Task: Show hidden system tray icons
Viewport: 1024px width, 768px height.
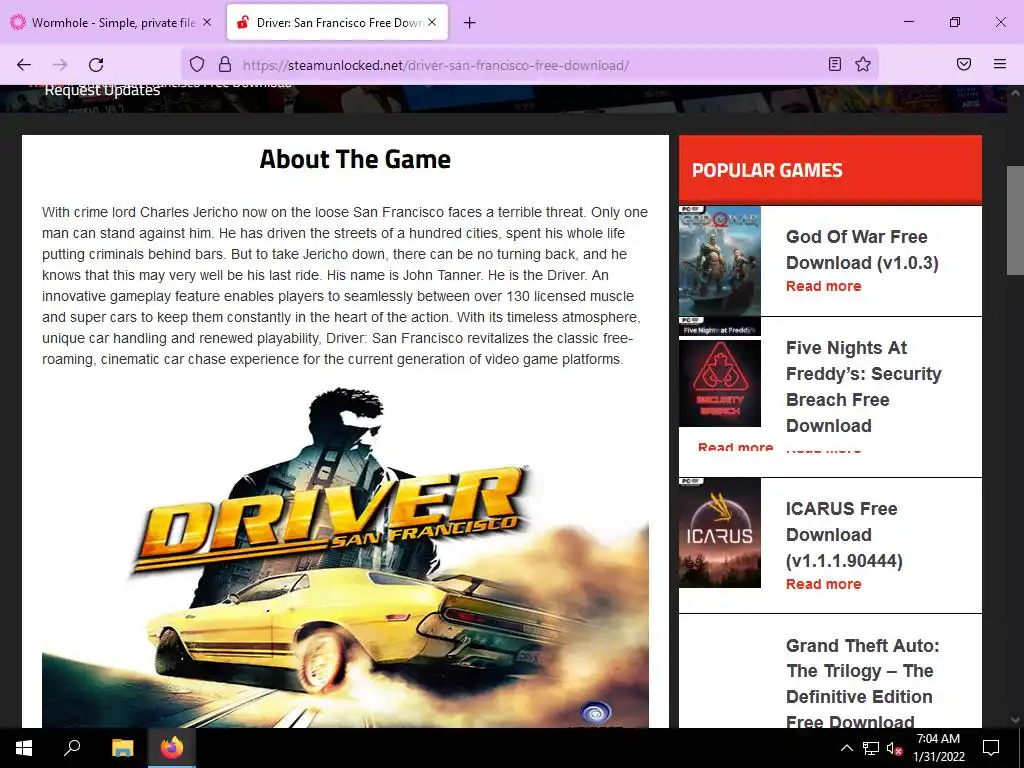Action: (846, 748)
